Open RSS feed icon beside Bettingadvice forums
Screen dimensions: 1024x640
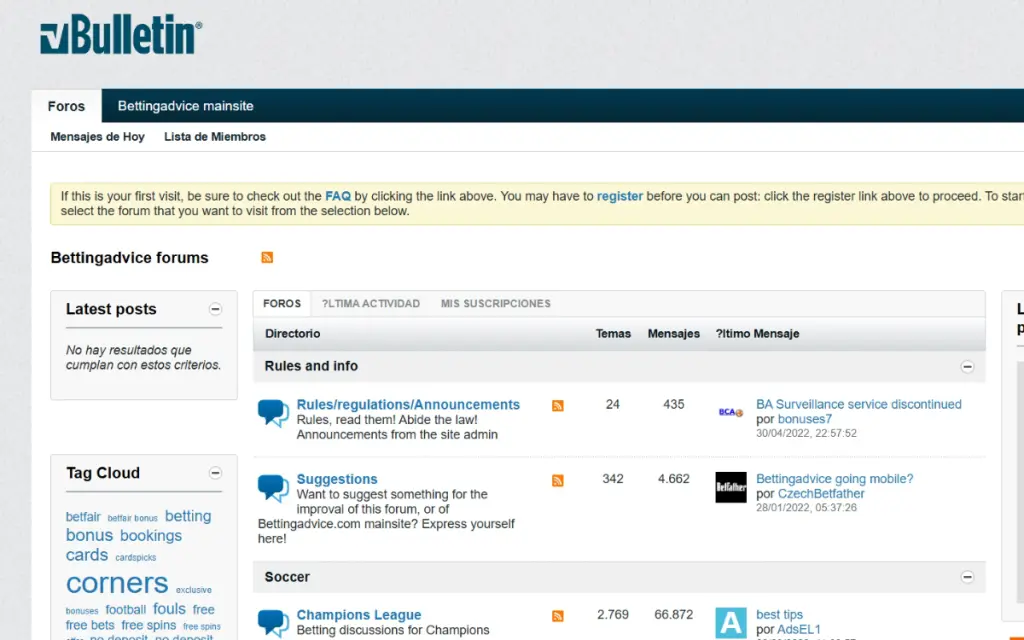(267, 257)
